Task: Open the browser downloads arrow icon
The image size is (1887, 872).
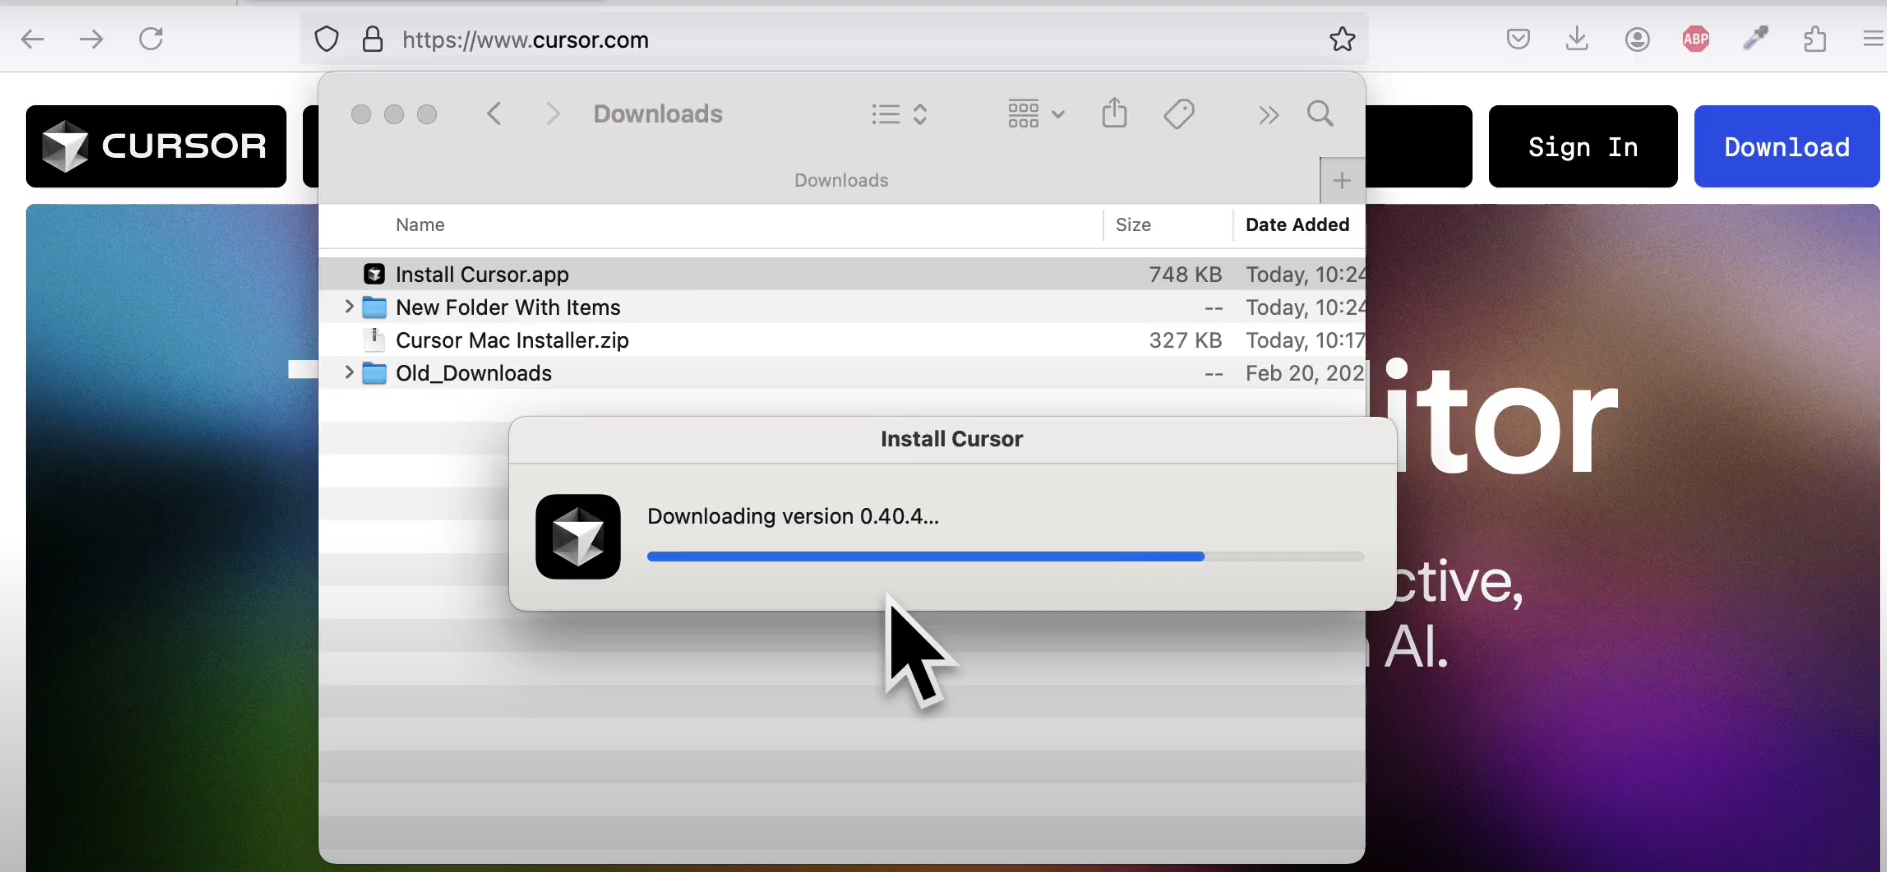Action: point(1577,40)
